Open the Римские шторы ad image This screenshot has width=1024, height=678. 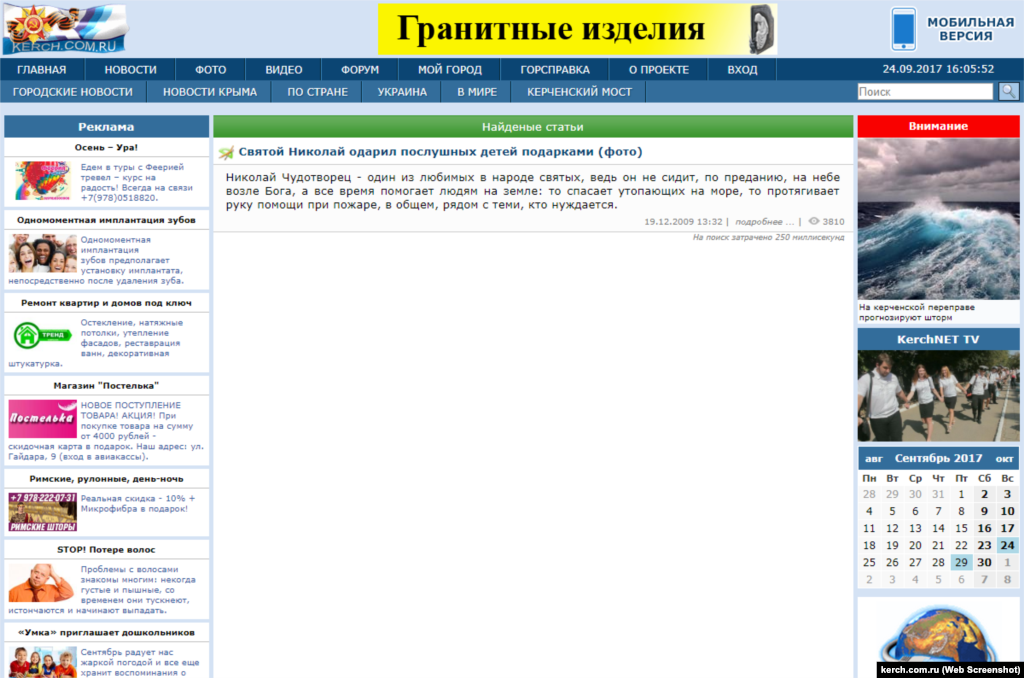point(42,512)
